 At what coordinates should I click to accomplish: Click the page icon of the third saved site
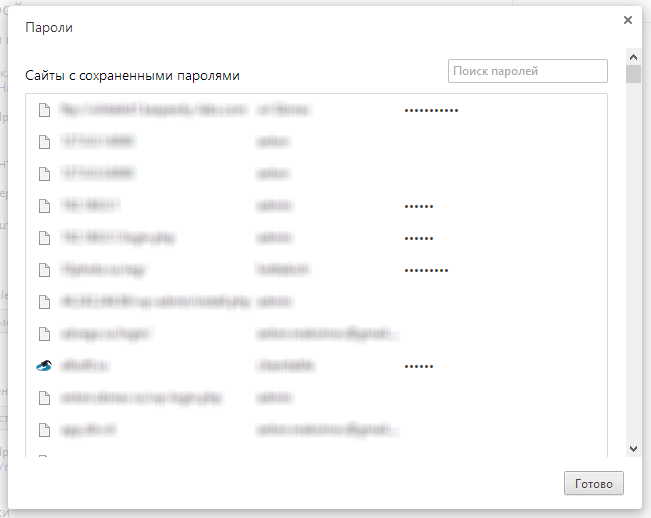(x=43, y=174)
